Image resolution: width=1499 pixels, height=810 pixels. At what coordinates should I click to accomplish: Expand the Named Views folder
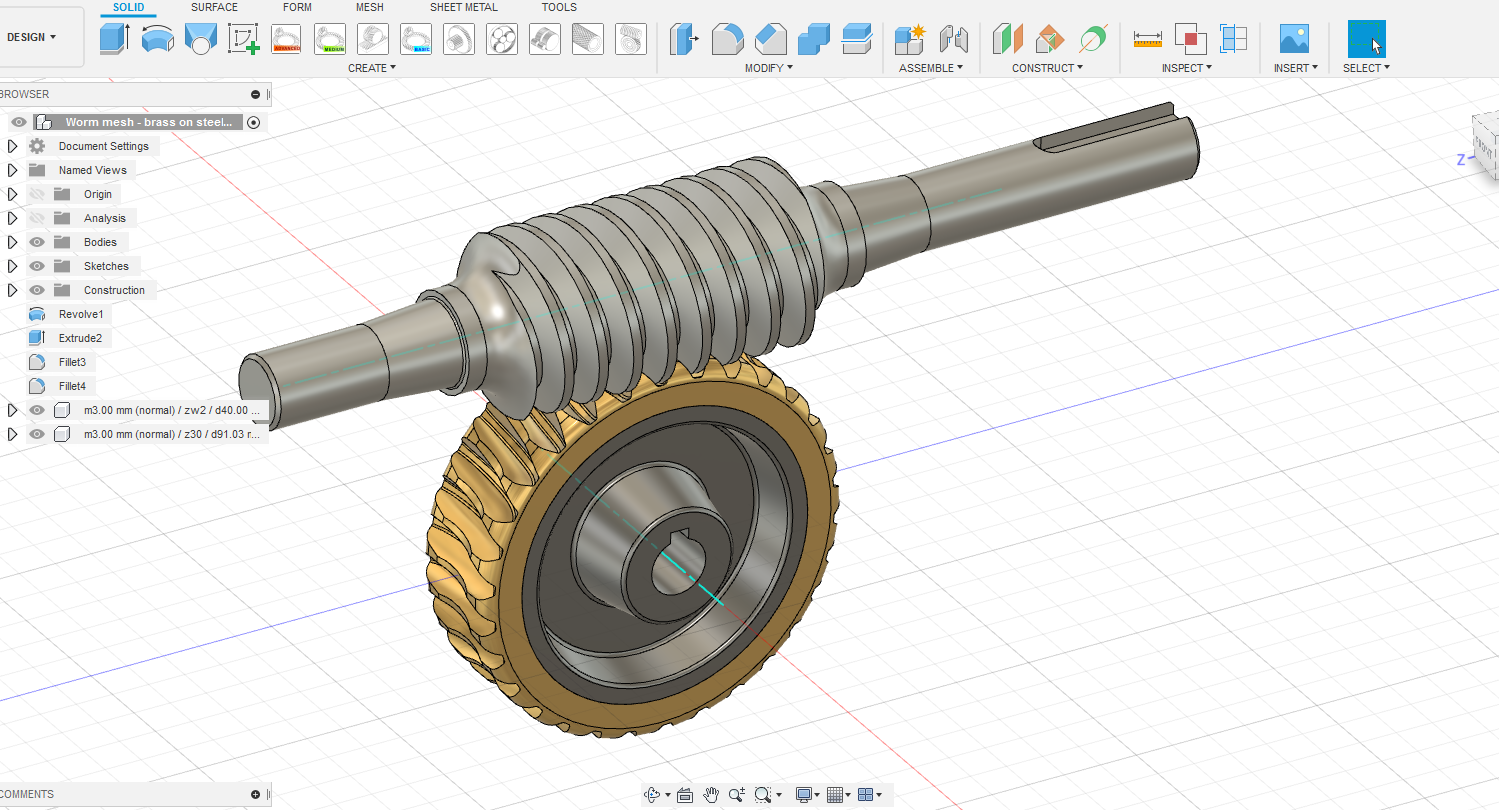click(12, 170)
